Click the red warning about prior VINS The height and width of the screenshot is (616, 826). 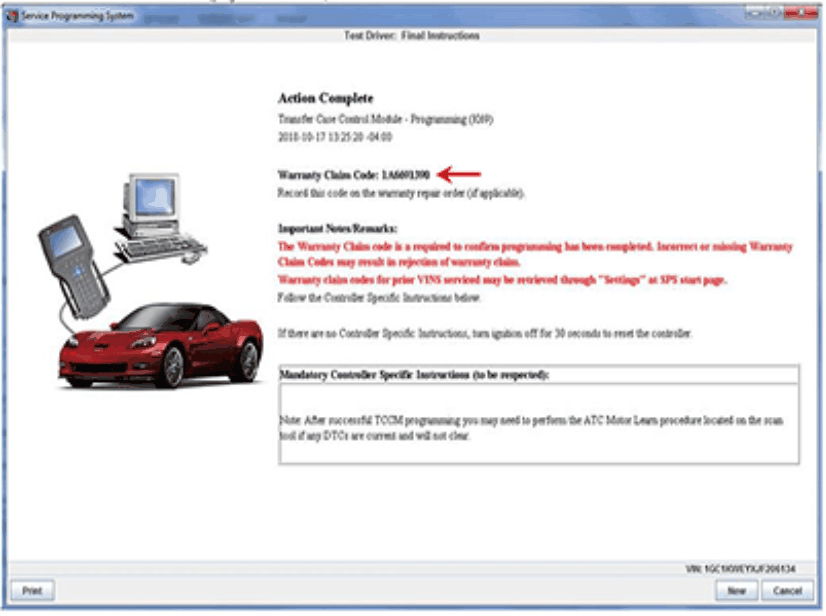click(x=502, y=280)
